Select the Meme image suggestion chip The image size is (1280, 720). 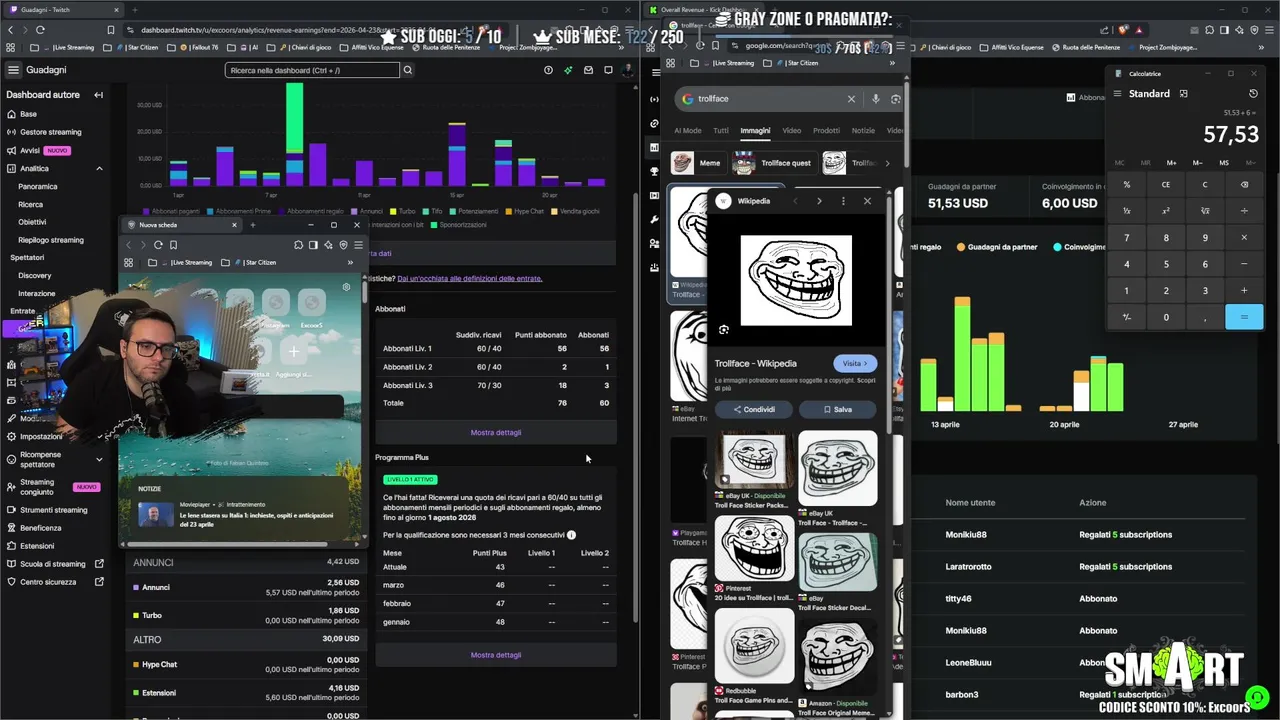pos(697,163)
